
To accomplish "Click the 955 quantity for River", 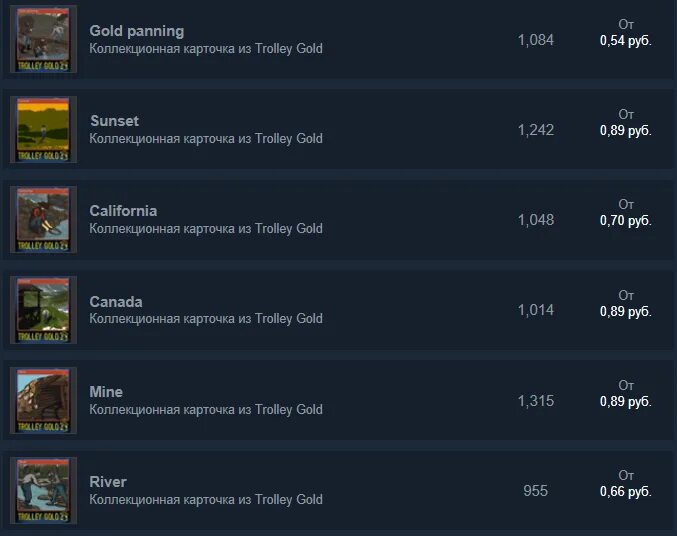I will tap(535, 491).
